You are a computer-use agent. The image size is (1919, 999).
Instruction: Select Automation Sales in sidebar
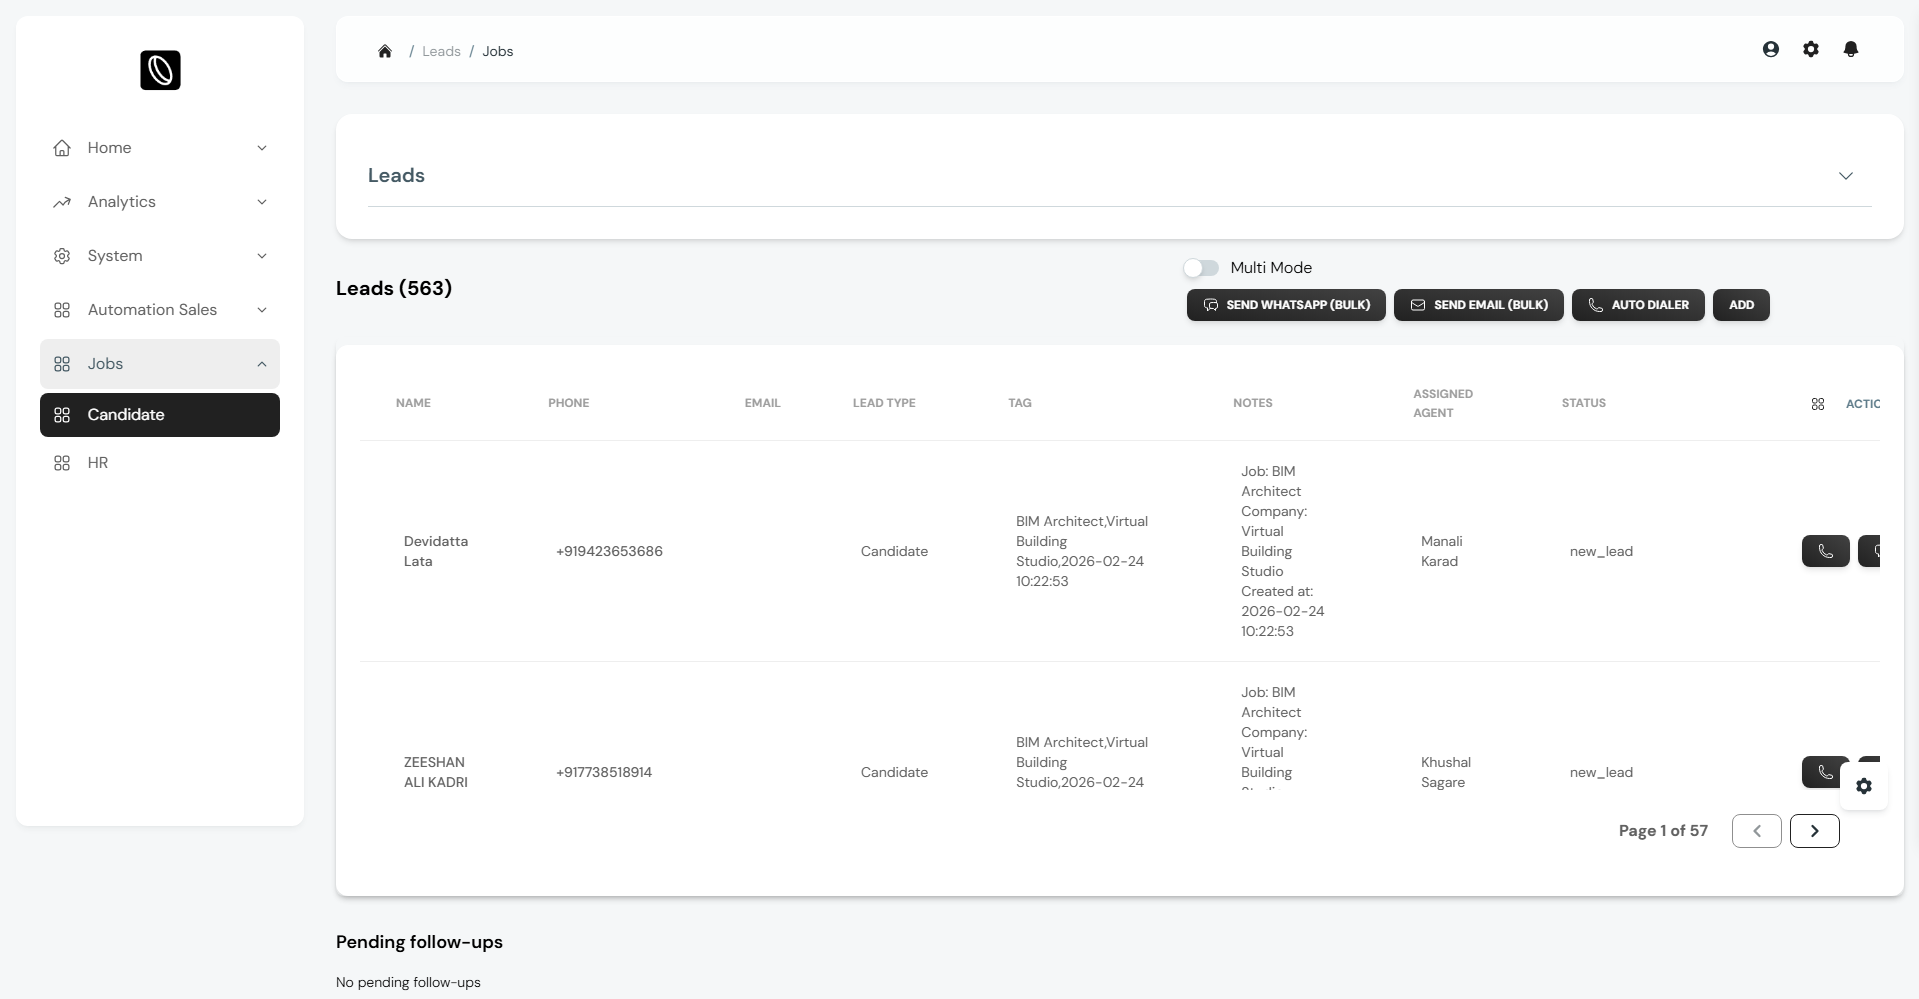pyautogui.click(x=160, y=310)
